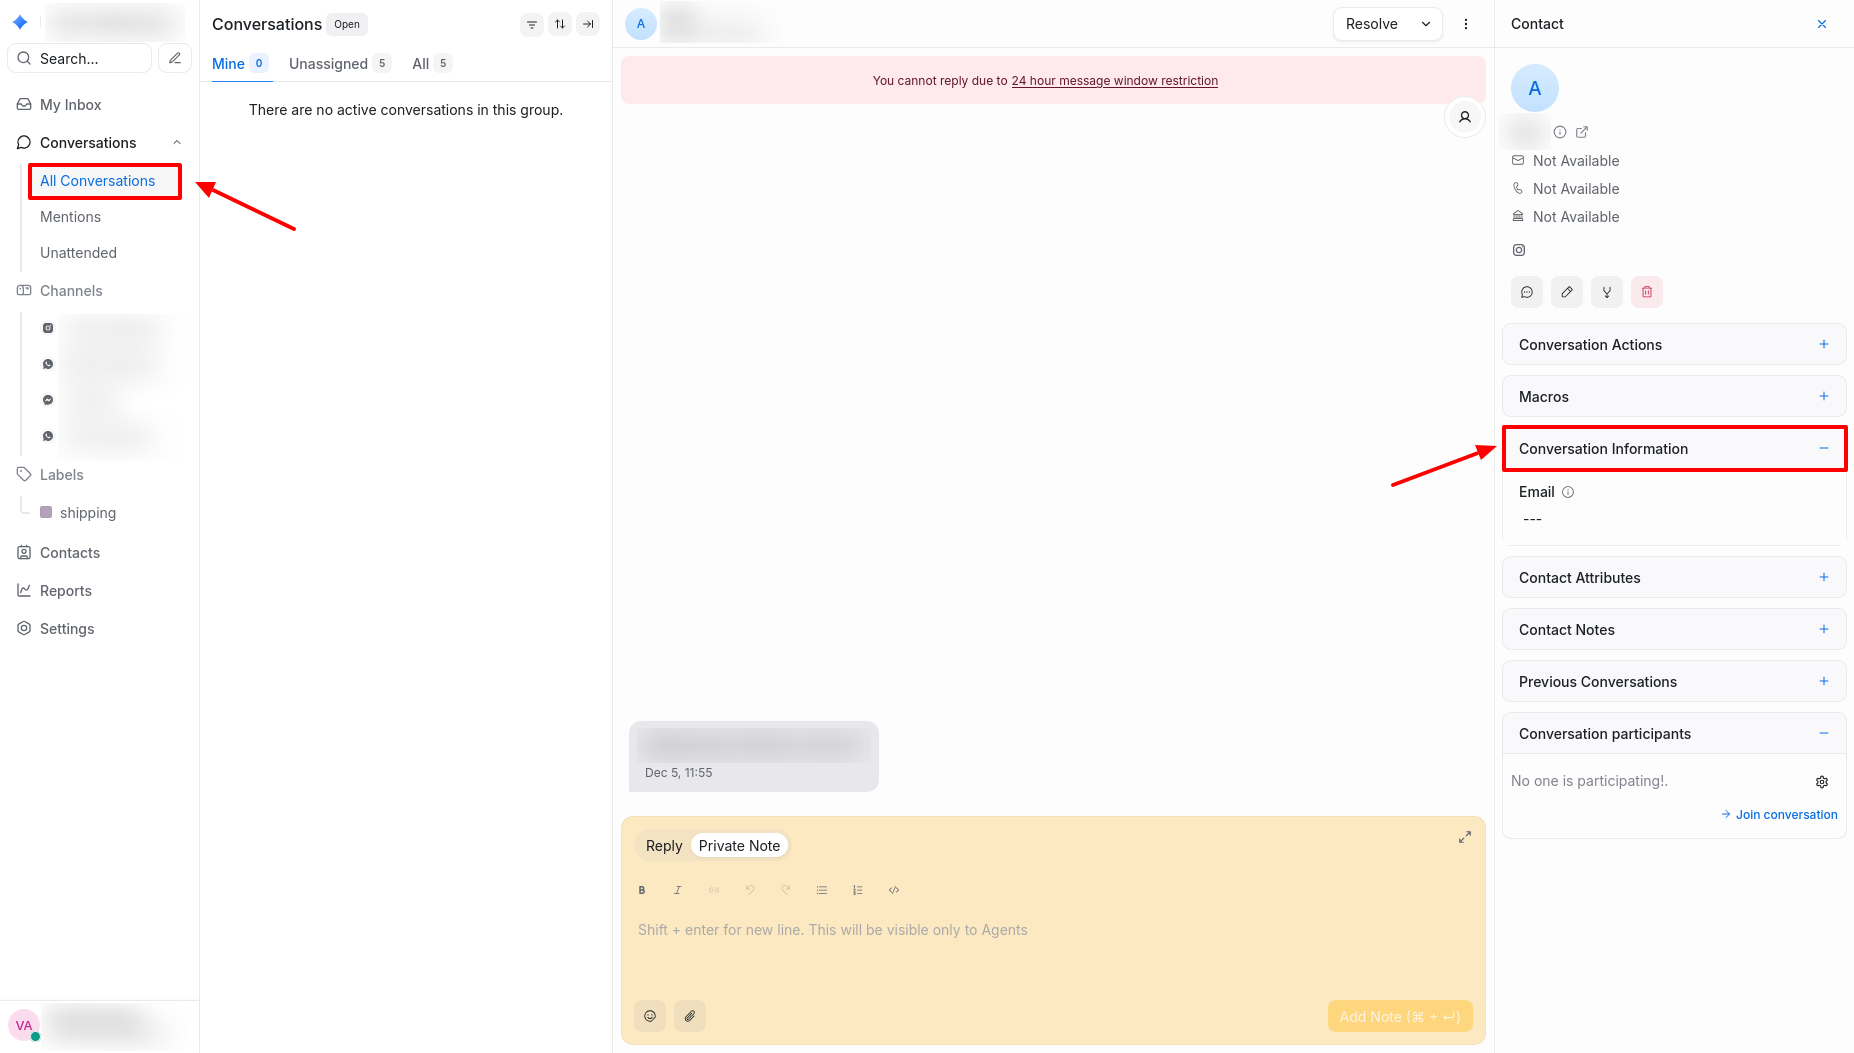This screenshot has width=1854, height=1053.
Task: Open the Resolve dropdown arrow
Action: point(1426,24)
